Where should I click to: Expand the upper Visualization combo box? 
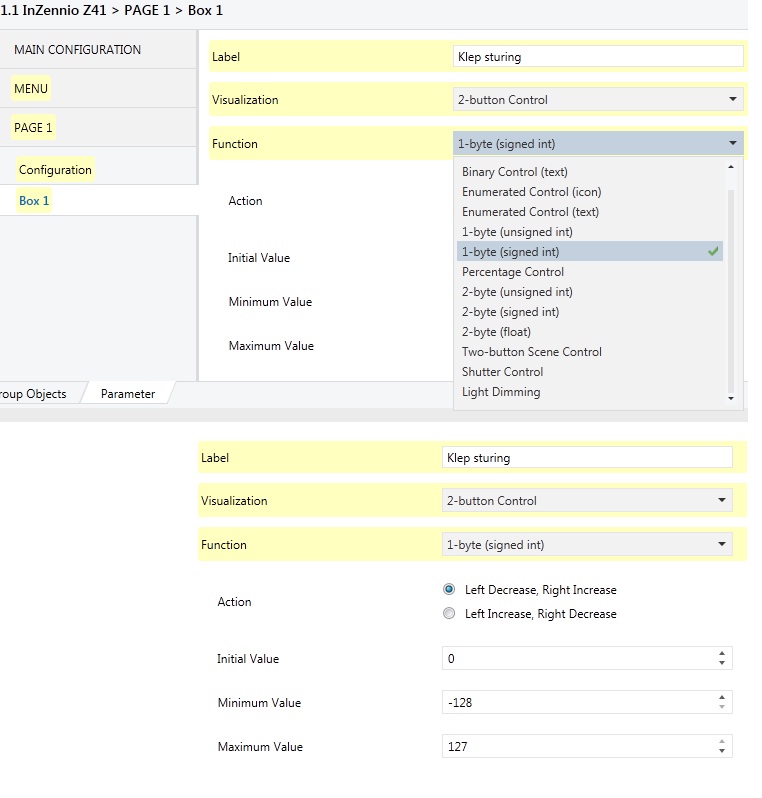(598, 100)
